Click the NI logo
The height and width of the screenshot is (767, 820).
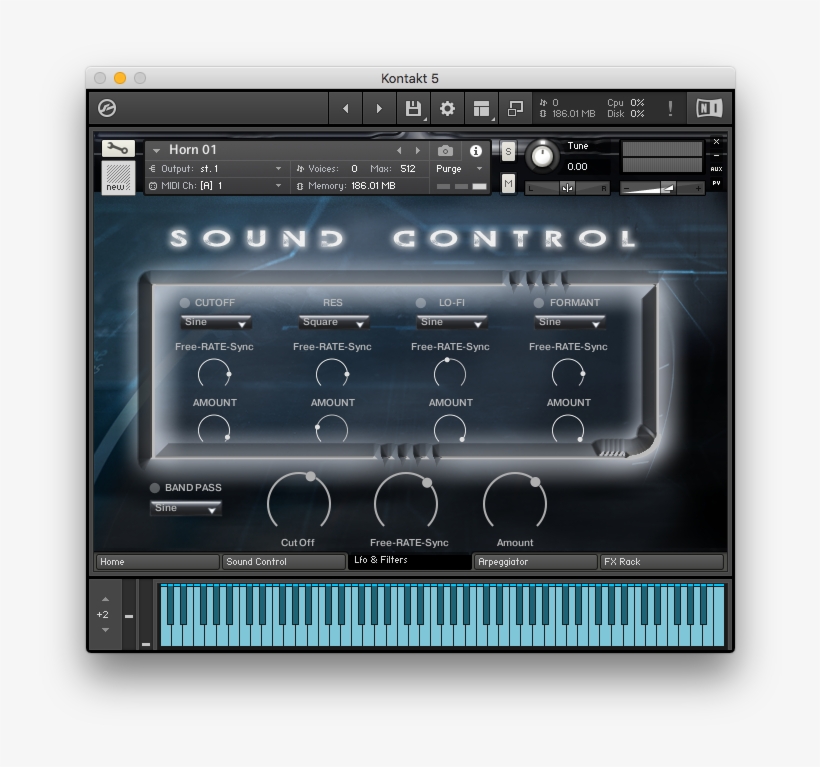709,108
